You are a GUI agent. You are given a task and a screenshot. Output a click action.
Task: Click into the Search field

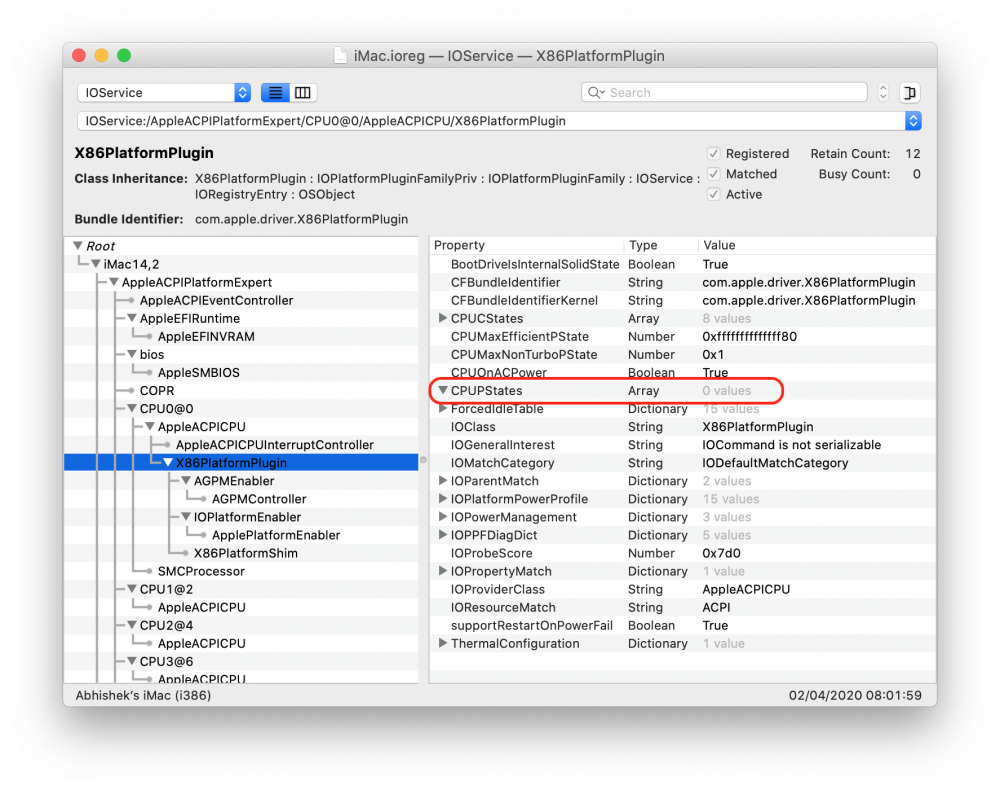[x=724, y=92]
